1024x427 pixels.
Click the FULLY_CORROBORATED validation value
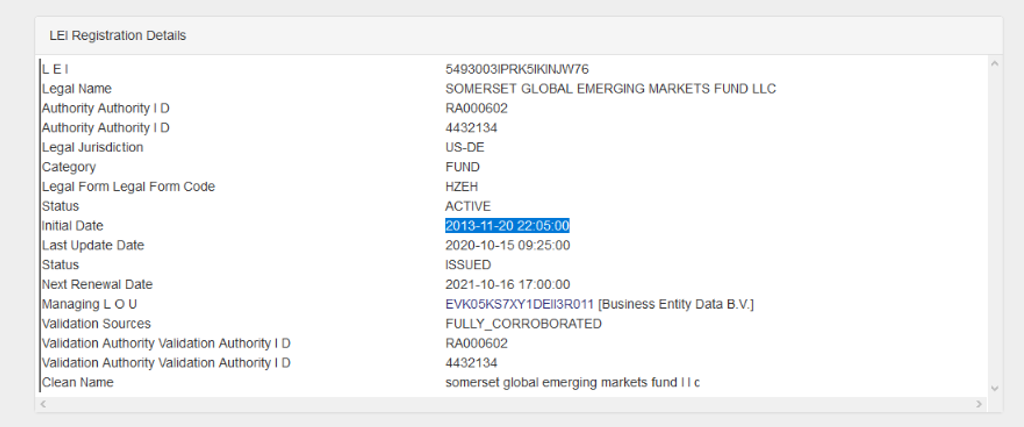click(523, 324)
